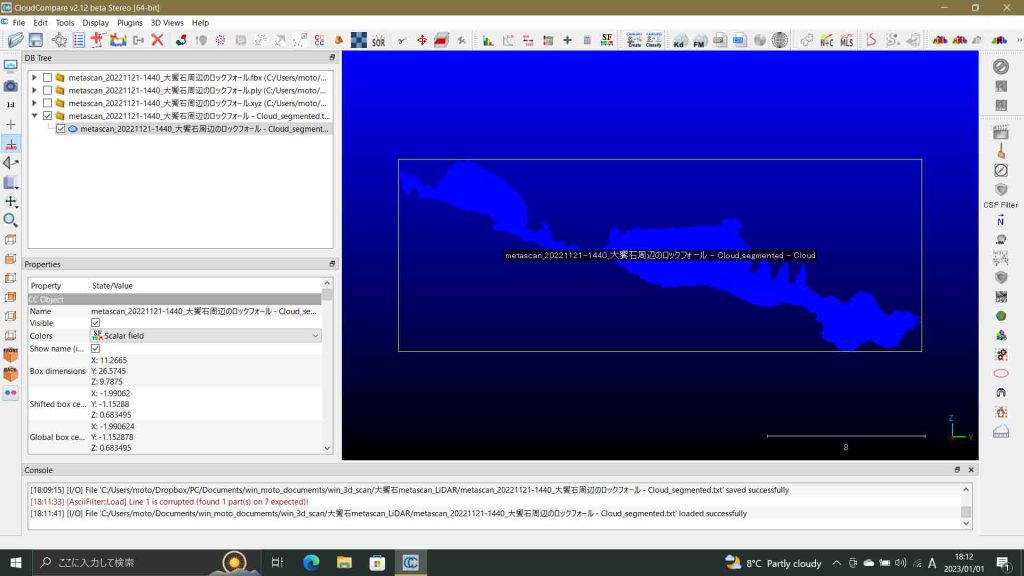The width and height of the screenshot is (1024, 576).
Task: Uncheck the Cloud_segment child cloud checkbox
Action: coord(61,129)
